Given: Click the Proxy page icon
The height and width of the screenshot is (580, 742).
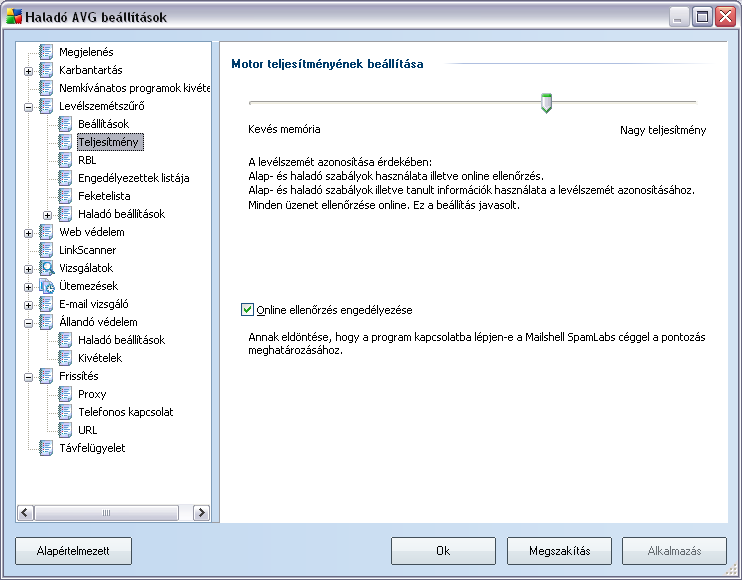Looking at the screenshot, I should [x=65, y=394].
